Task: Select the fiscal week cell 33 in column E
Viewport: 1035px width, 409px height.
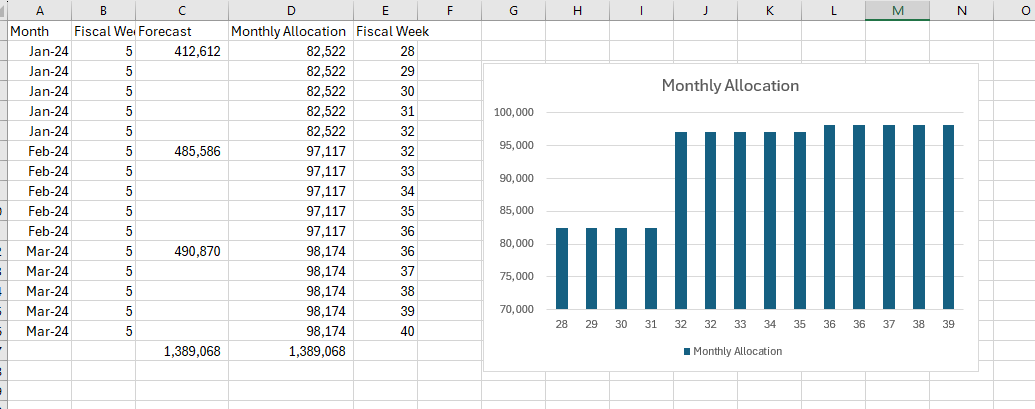Action: pos(385,171)
